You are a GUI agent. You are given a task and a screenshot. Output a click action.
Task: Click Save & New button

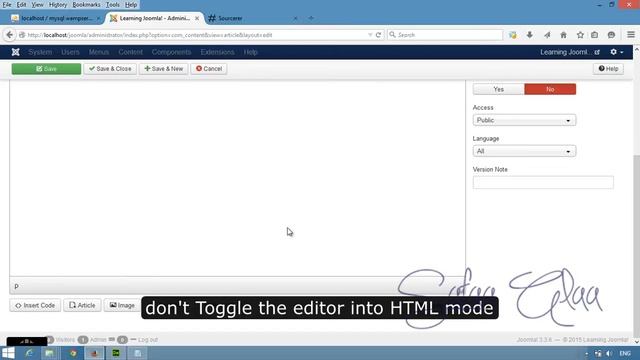pyautogui.click(x=164, y=69)
